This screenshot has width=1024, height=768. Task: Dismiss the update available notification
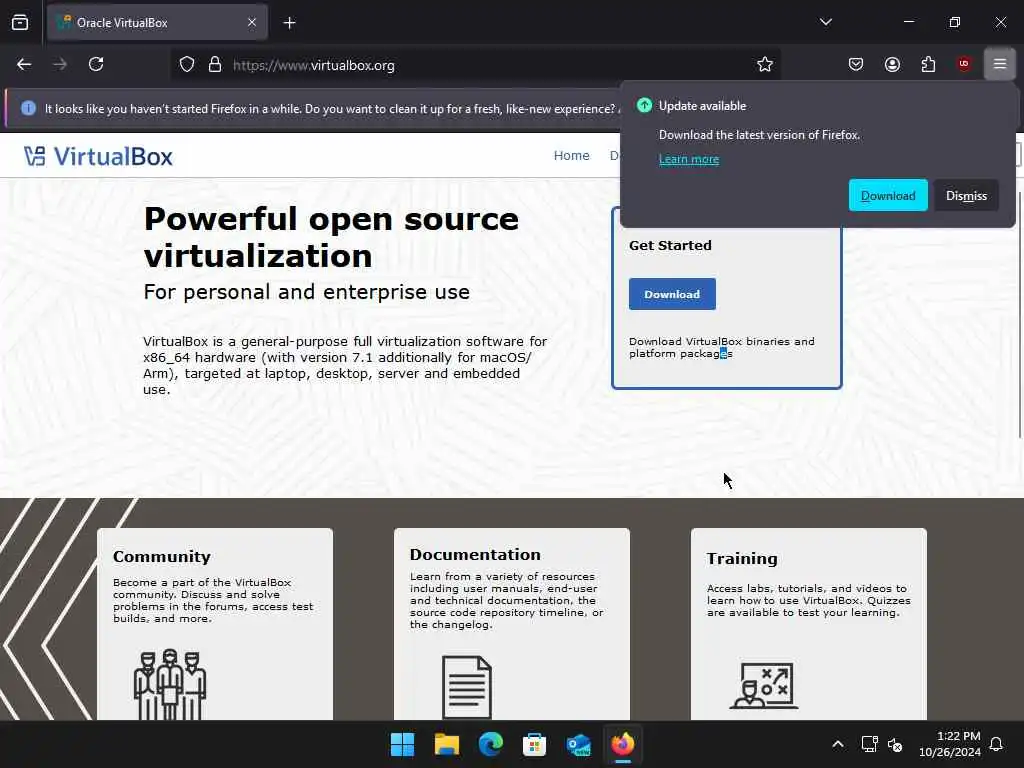[x=967, y=195]
